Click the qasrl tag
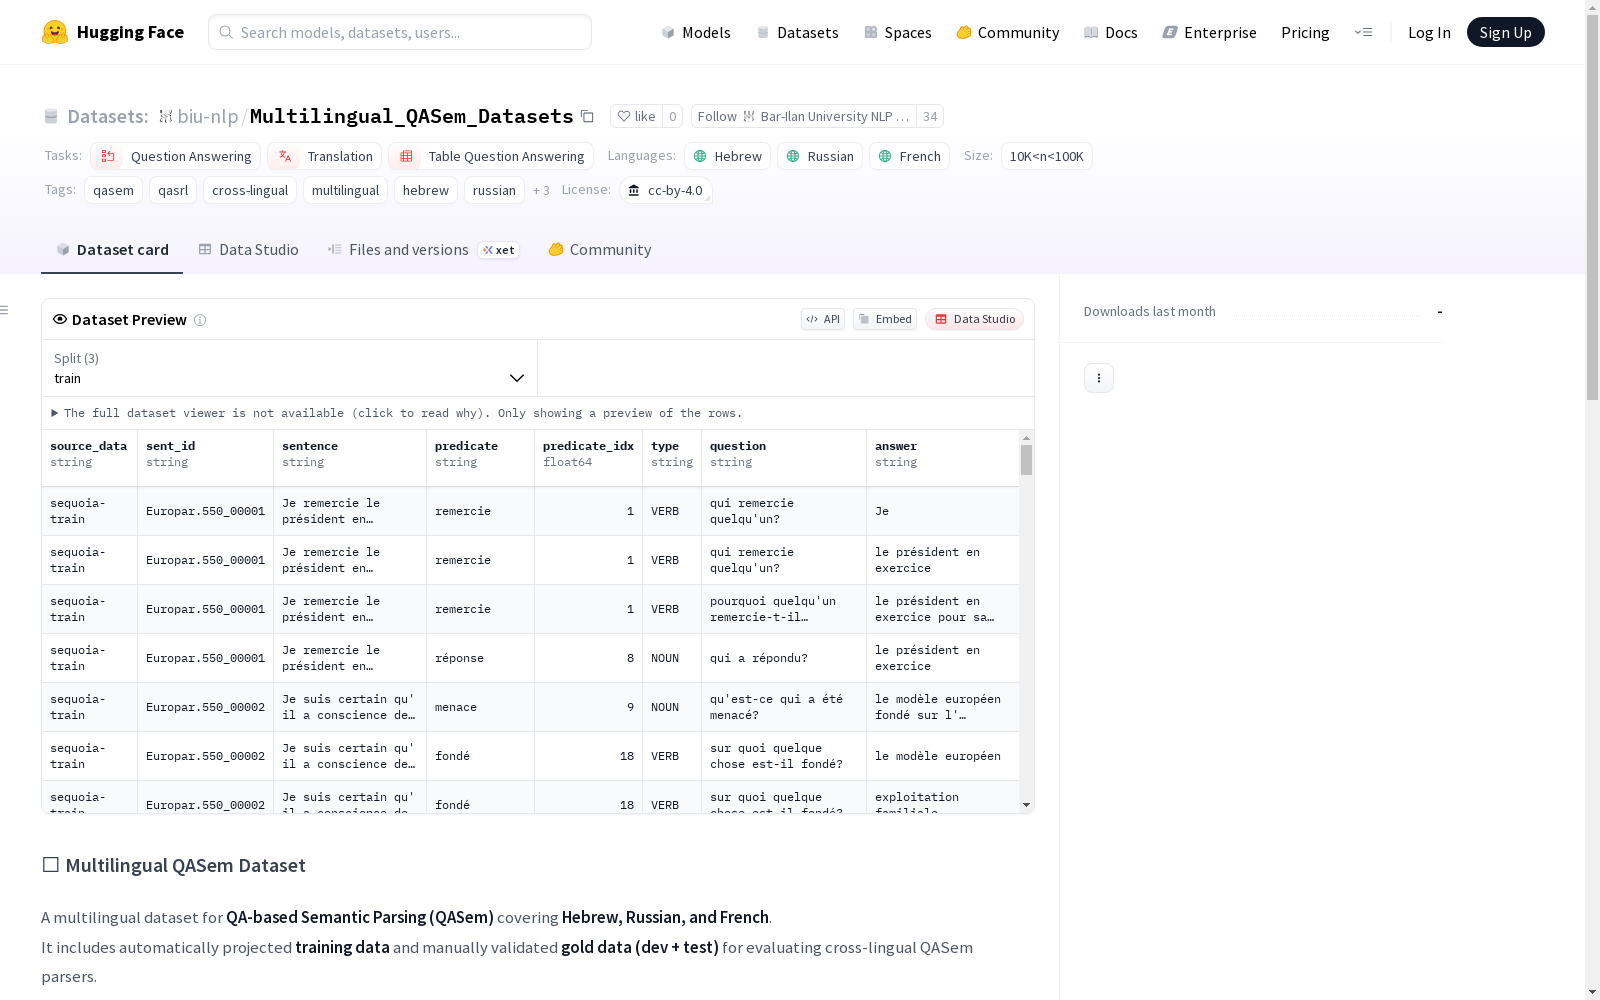 pyautogui.click(x=173, y=190)
